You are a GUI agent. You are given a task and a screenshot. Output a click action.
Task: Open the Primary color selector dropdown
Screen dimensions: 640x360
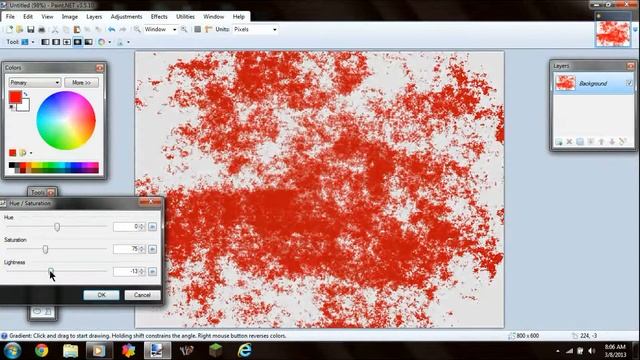pos(35,82)
